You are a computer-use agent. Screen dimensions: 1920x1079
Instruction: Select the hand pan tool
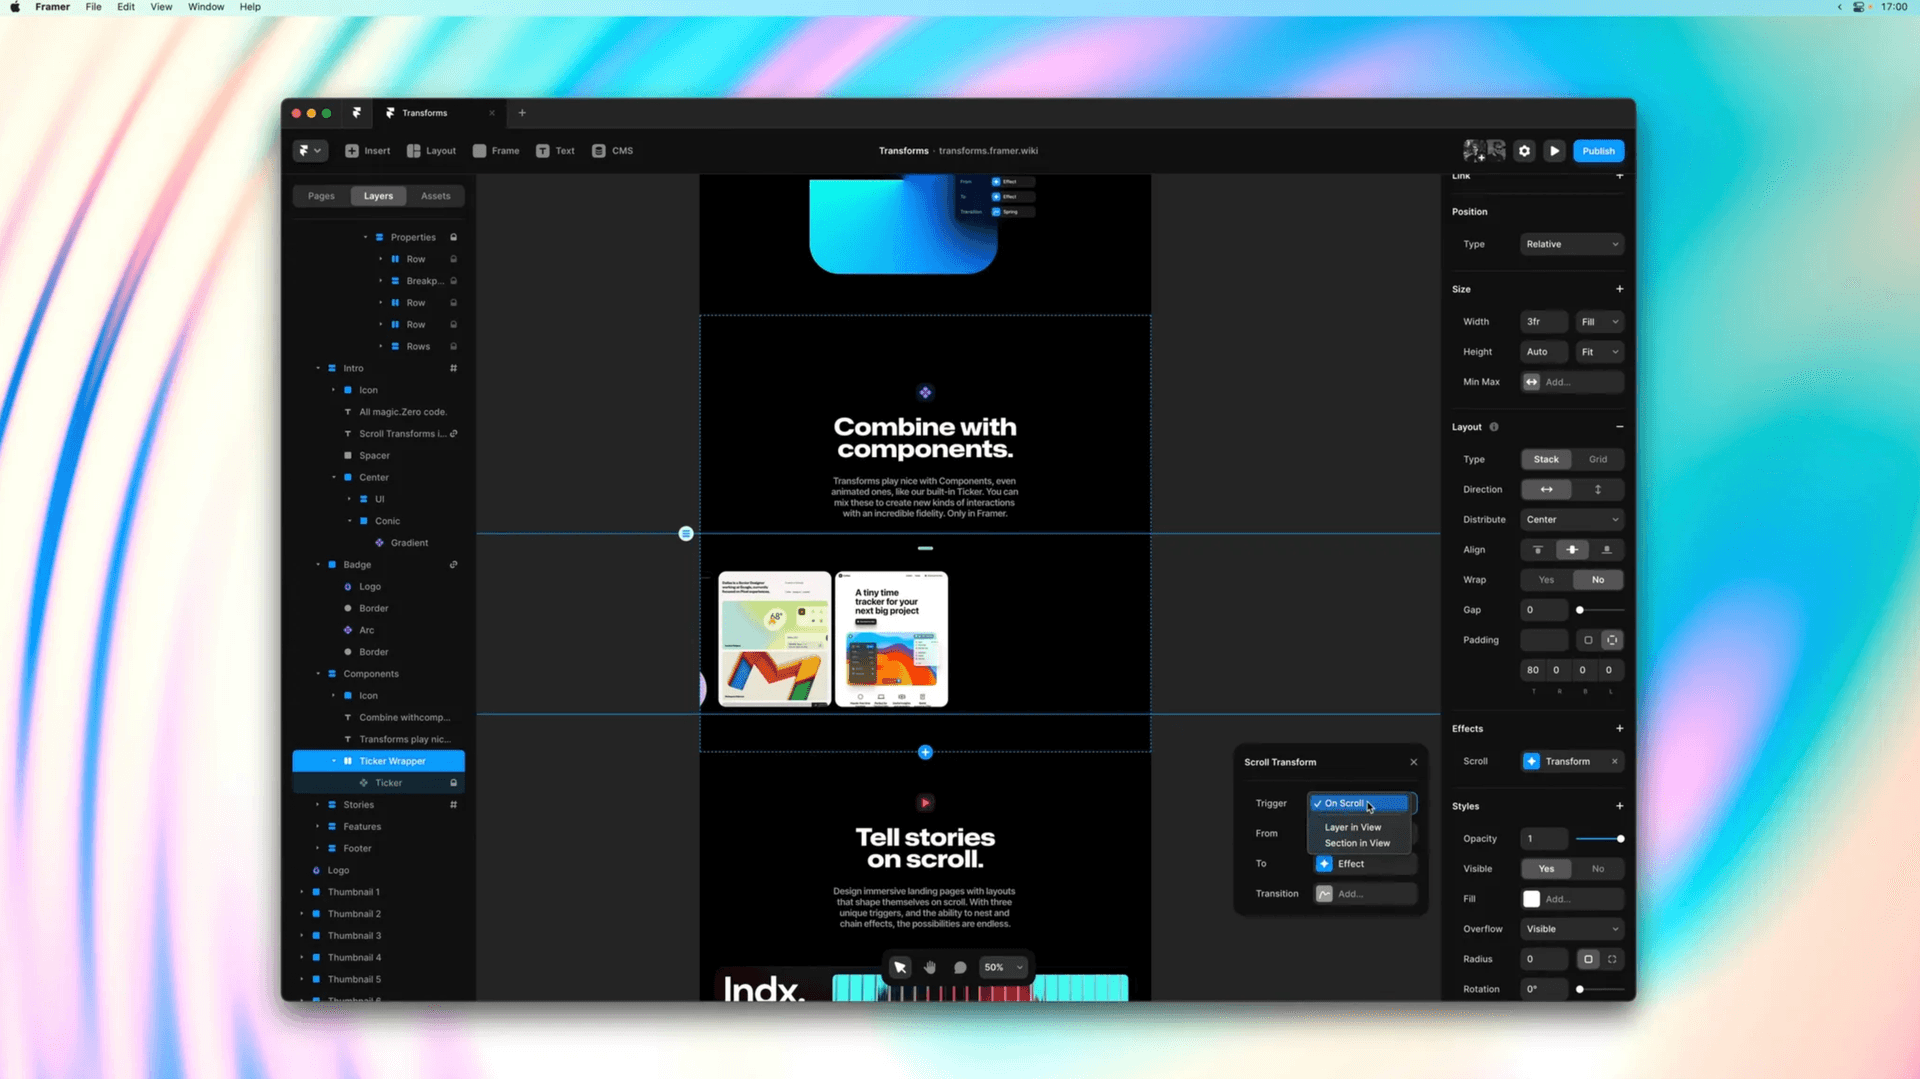point(930,967)
